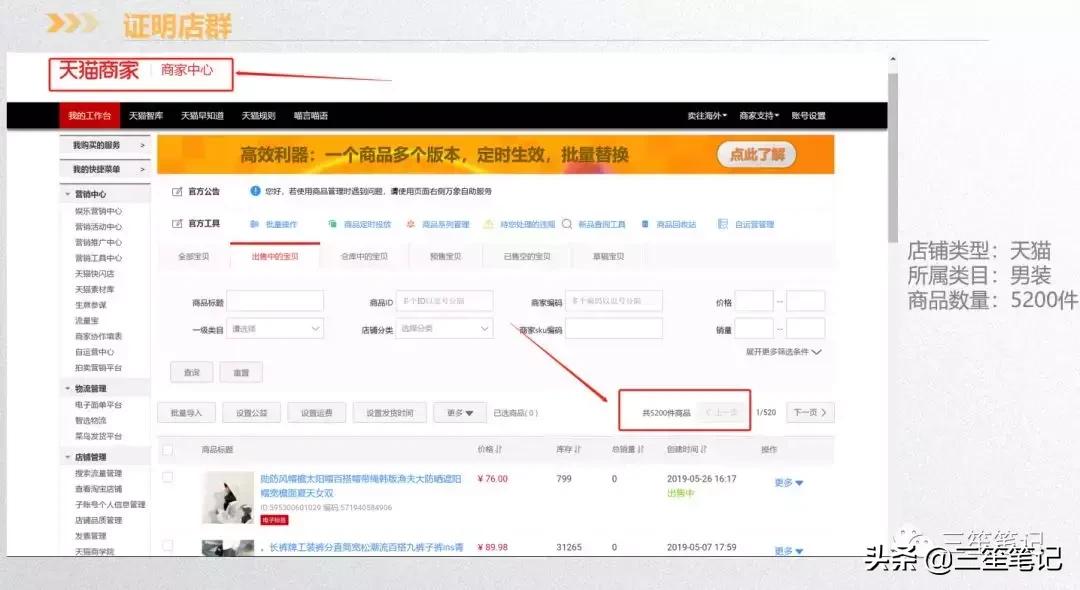
Task: Check the first product row checkbox
Action: coord(167,478)
